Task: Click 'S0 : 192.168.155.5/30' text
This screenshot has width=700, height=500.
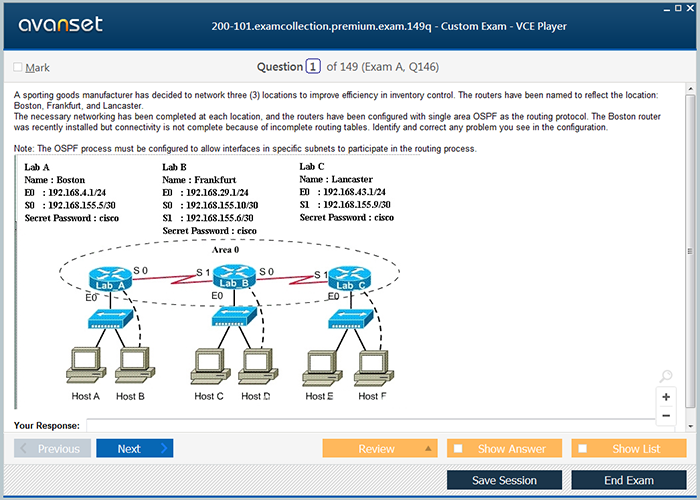Action: pos(70,205)
